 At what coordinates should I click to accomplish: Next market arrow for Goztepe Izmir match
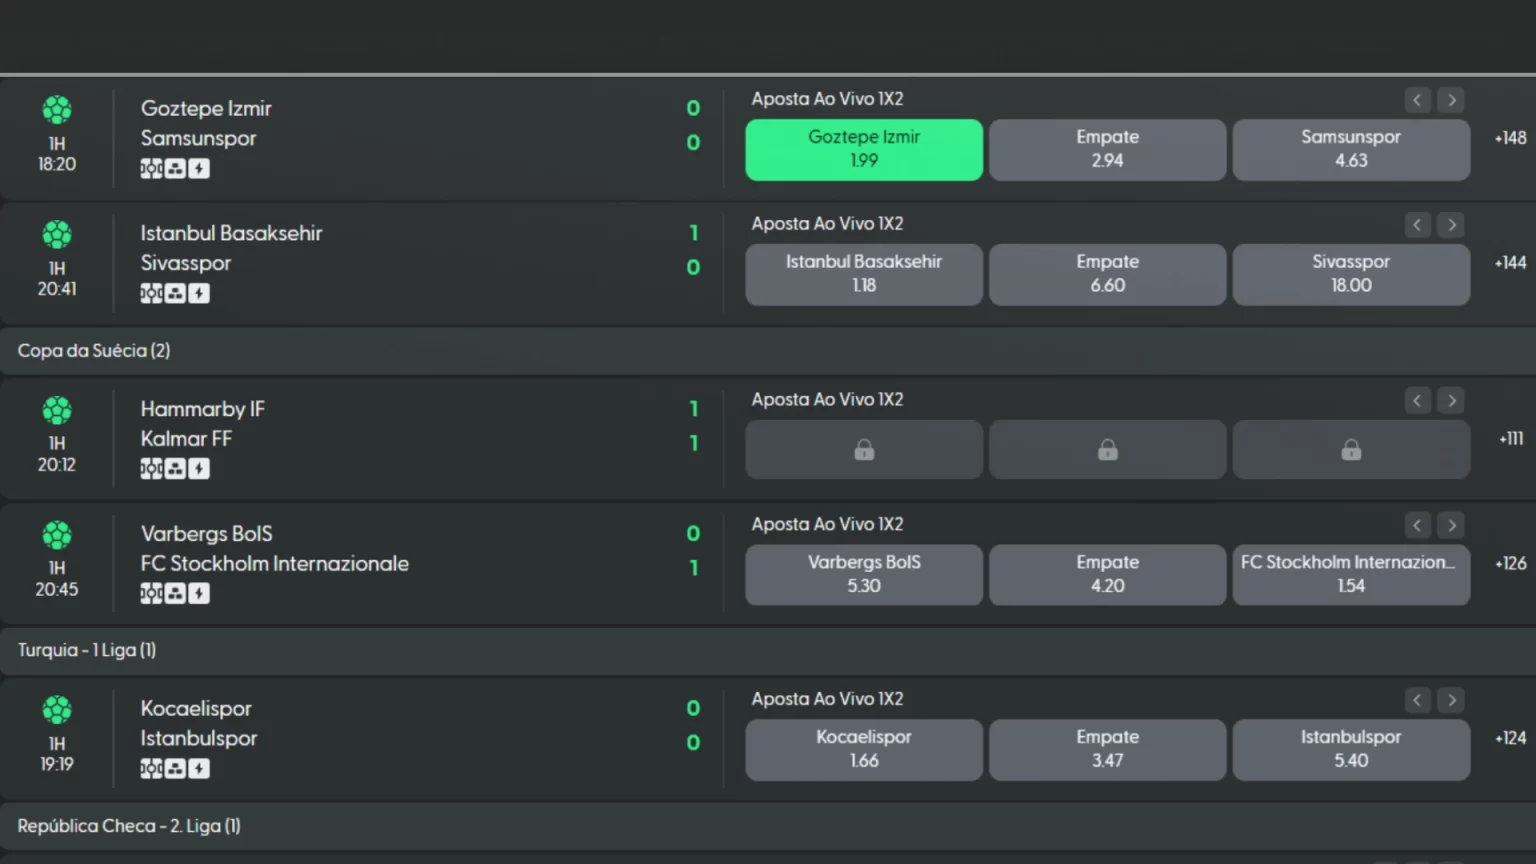[x=1451, y=100]
